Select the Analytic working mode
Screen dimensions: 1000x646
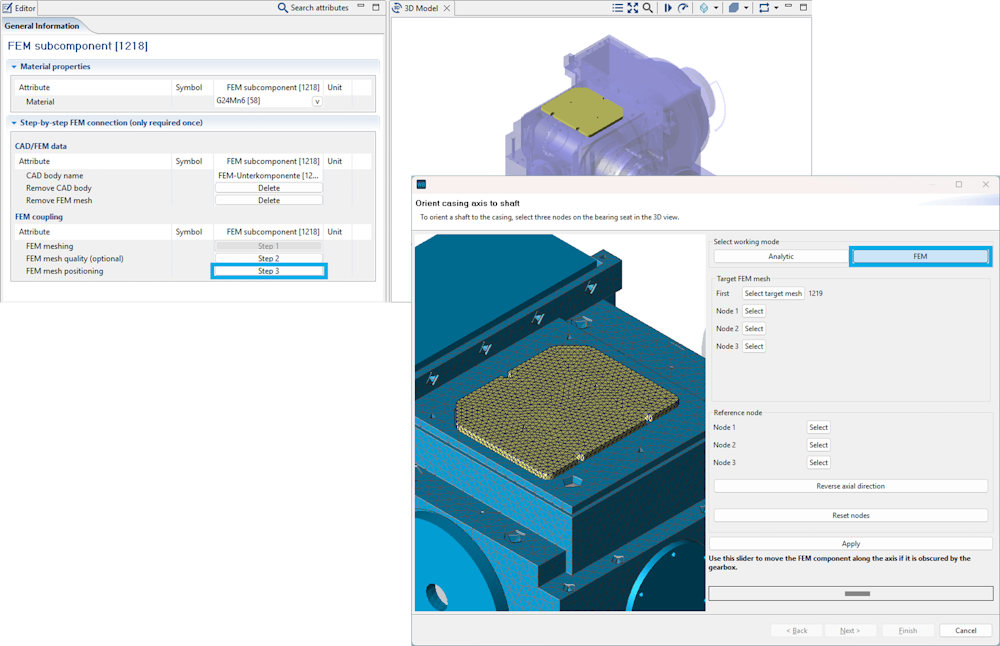tap(780, 257)
